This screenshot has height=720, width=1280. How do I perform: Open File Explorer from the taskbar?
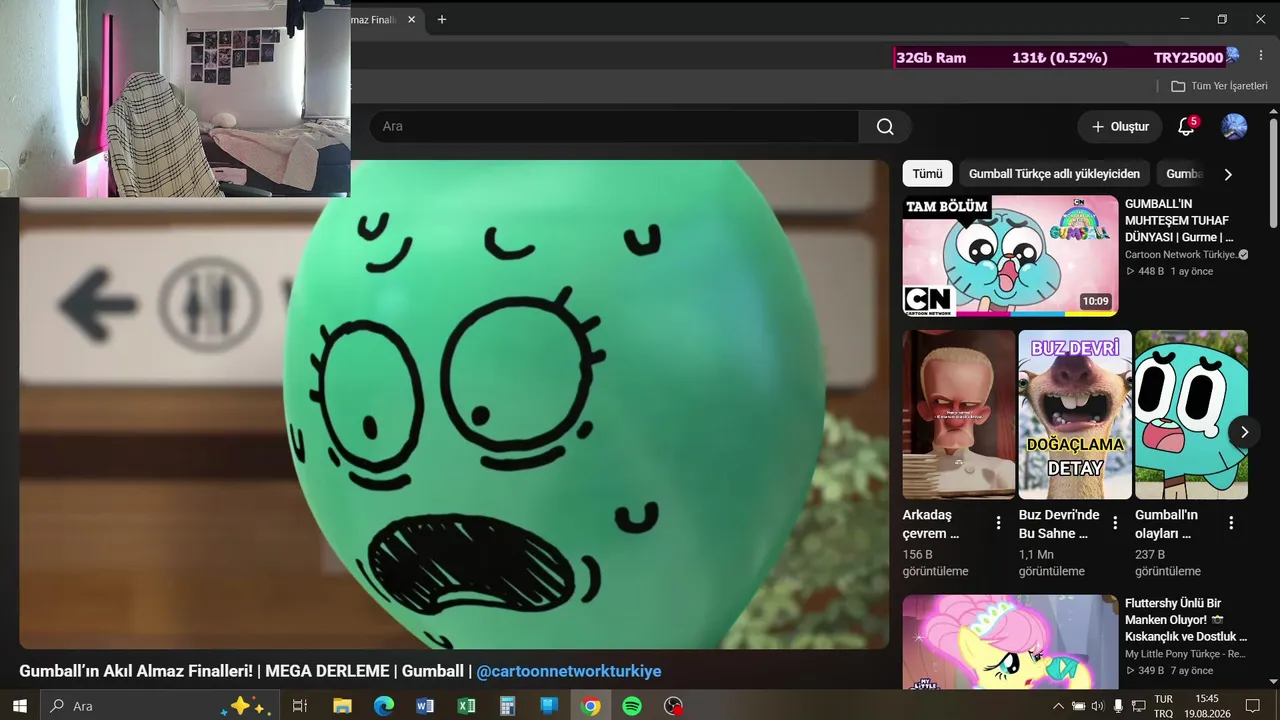(342, 706)
